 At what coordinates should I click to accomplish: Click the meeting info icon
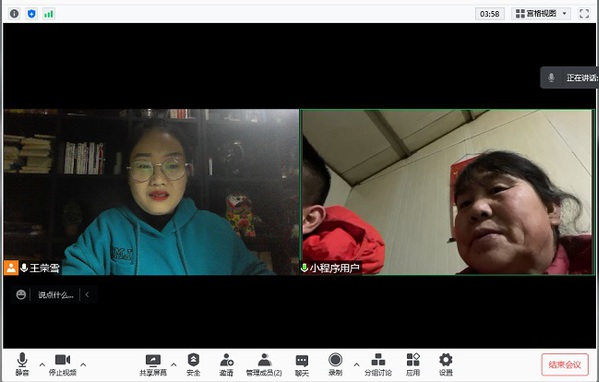(14, 14)
